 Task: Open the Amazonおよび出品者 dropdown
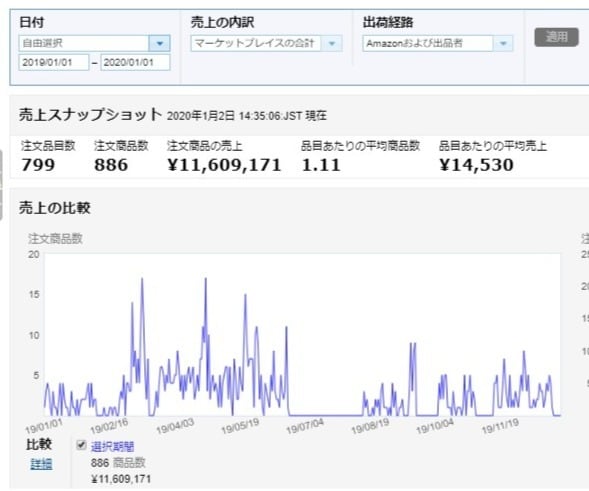[x=438, y=43]
